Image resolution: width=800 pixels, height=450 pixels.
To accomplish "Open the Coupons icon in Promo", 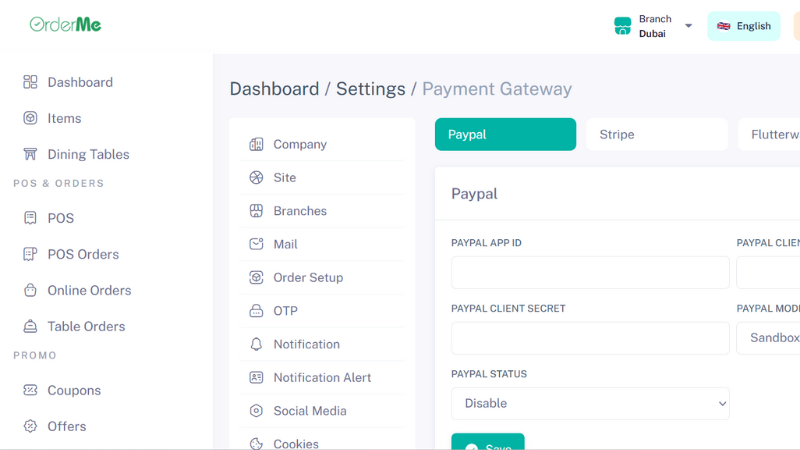I will pyautogui.click(x=30, y=390).
